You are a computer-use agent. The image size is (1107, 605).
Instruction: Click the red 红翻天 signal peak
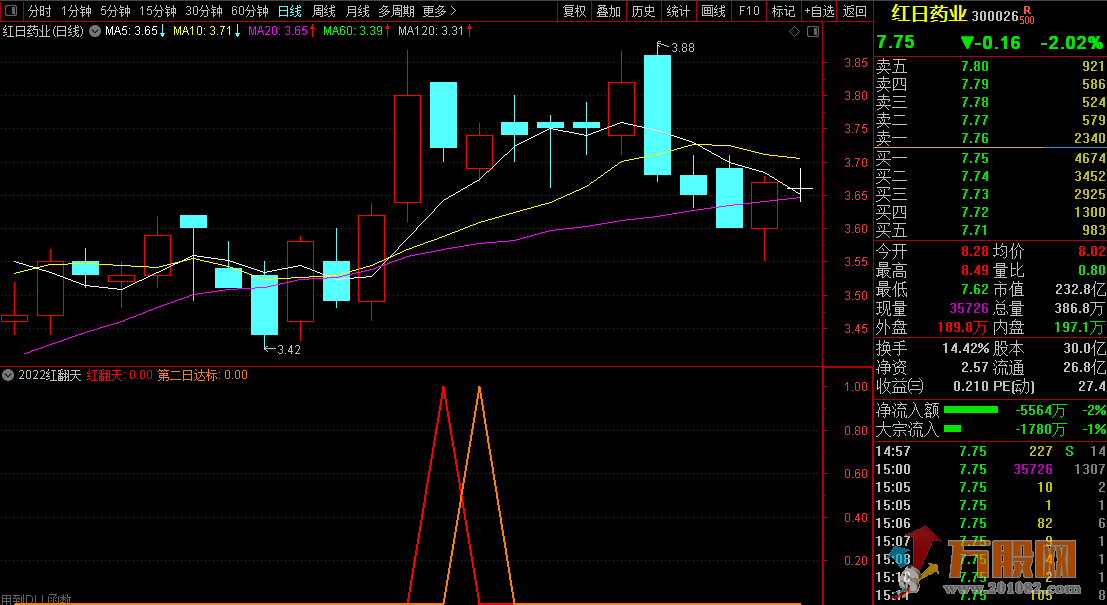pyautogui.click(x=443, y=388)
